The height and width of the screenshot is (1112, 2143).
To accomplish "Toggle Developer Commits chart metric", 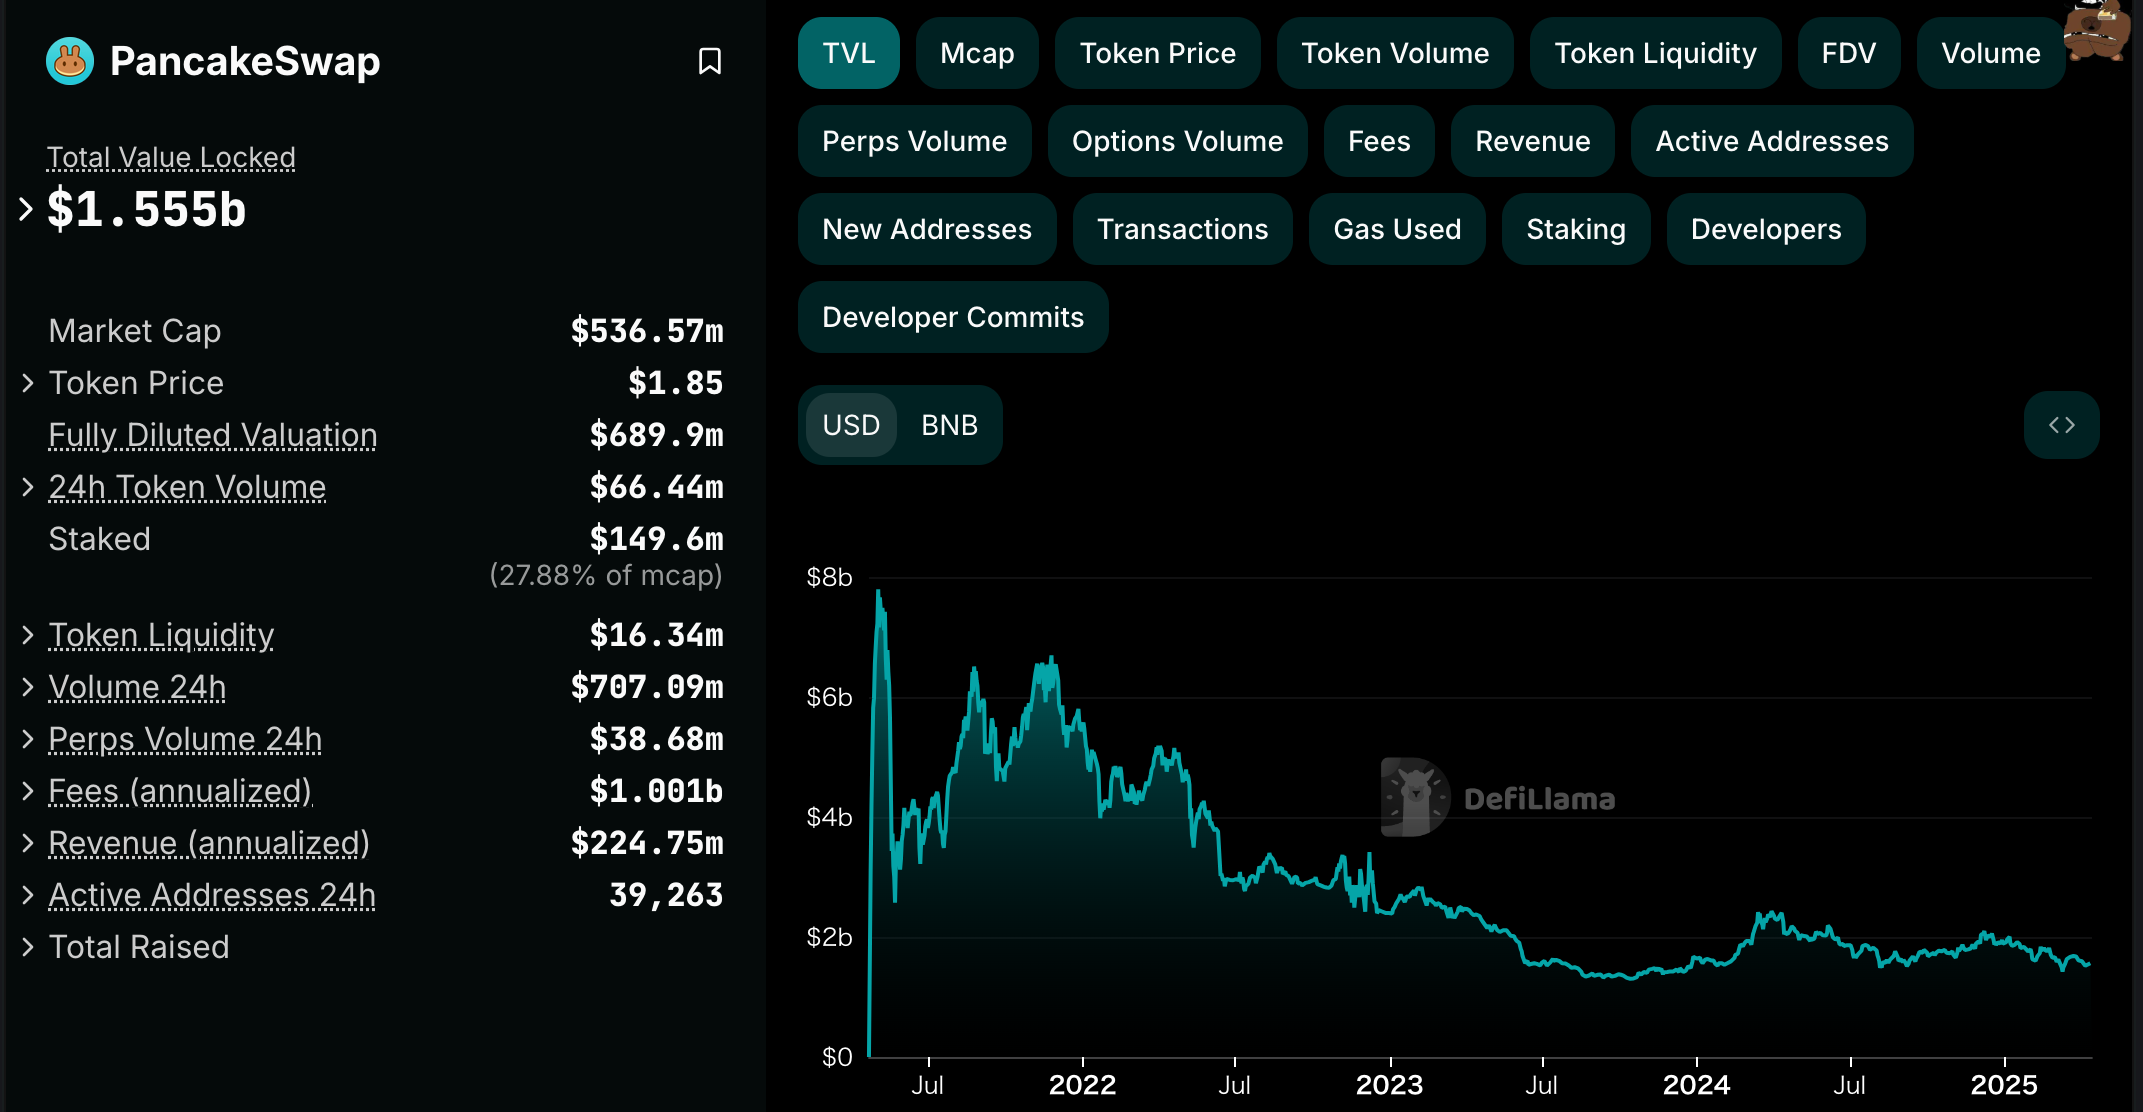I will pyautogui.click(x=953, y=317).
